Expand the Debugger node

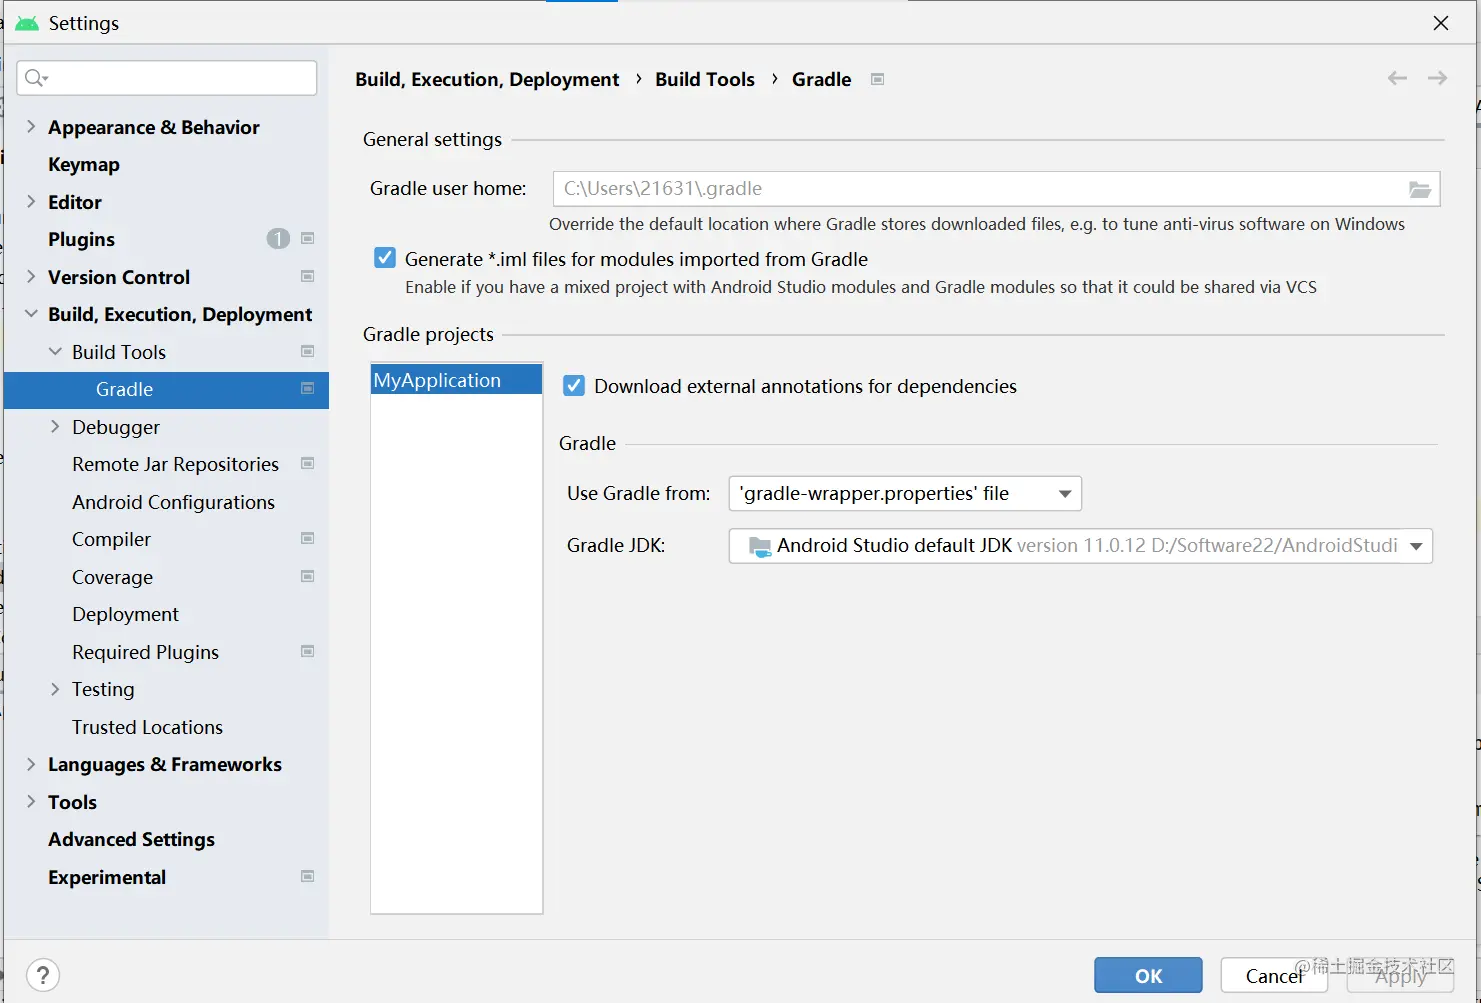point(55,426)
